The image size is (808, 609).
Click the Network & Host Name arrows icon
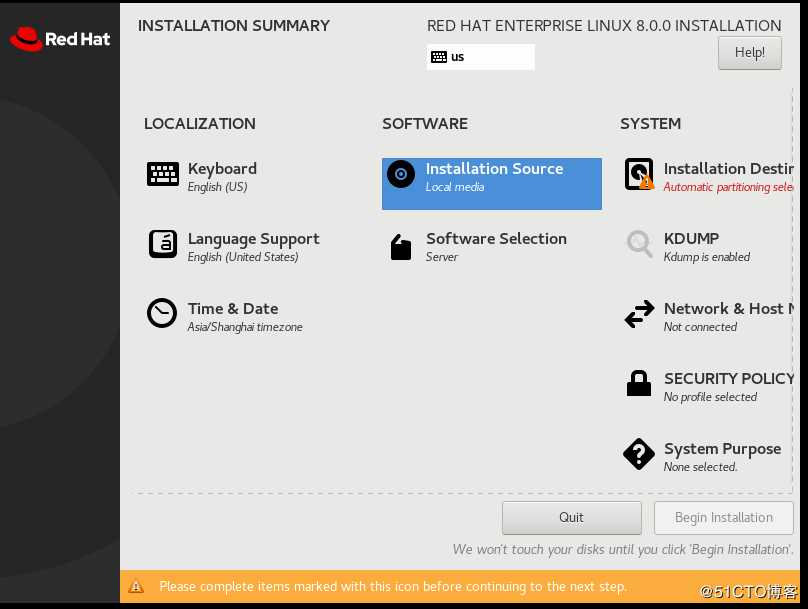(x=639, y=314)
